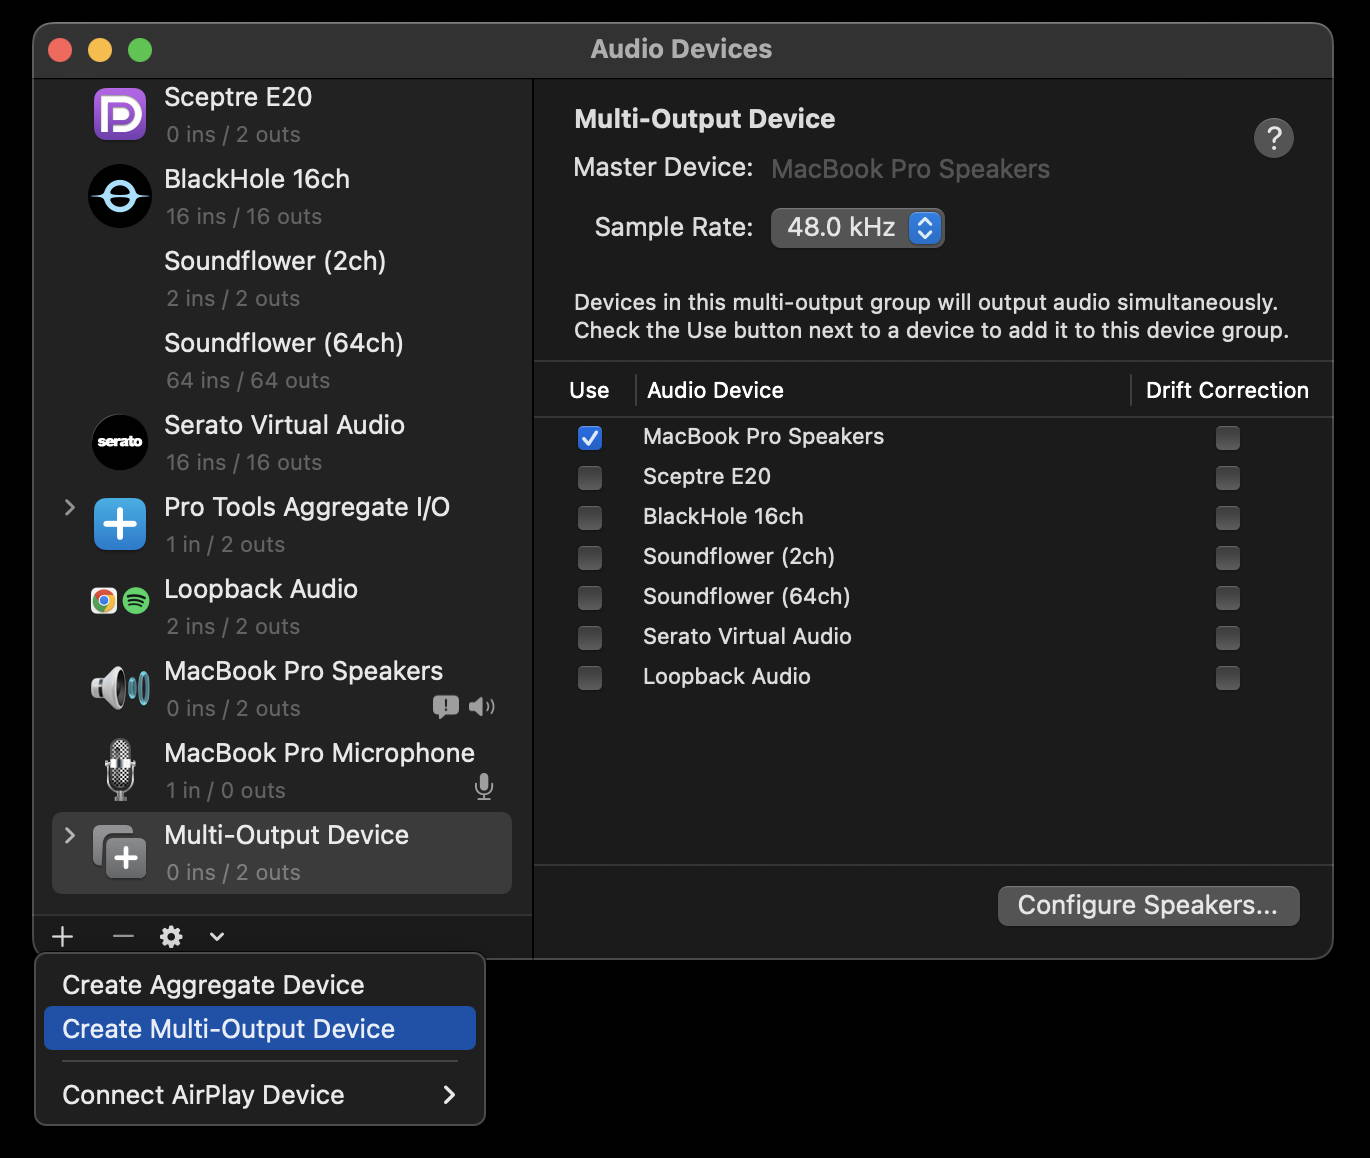
Task: Click the minus button to remove device
Action: point(123,936)
